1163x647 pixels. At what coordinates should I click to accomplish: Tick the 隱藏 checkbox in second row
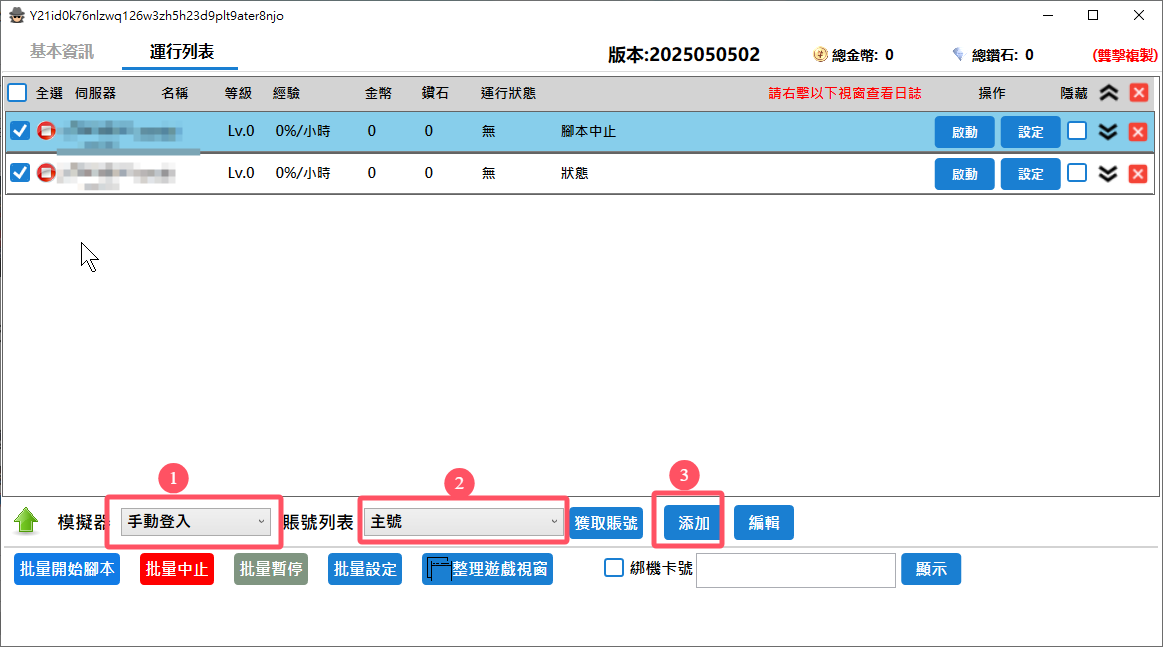[x=1077, y=173]
